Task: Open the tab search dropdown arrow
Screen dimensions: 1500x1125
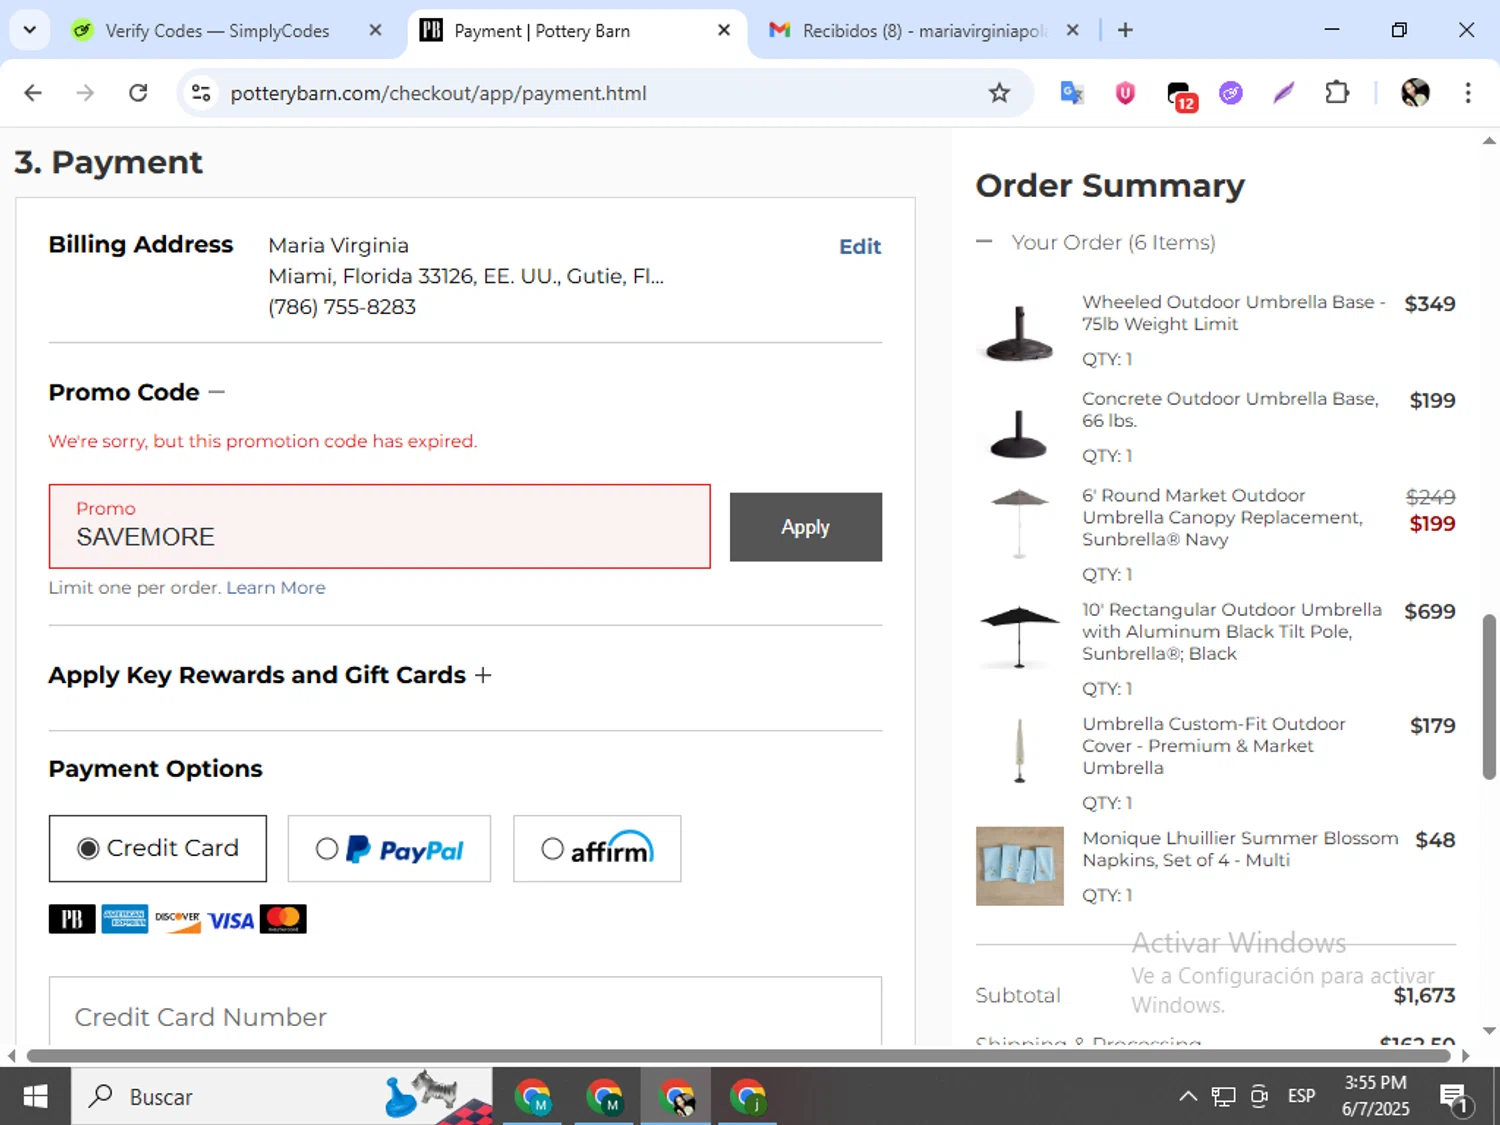Action: pyautogui.click(x=30, y=30)
